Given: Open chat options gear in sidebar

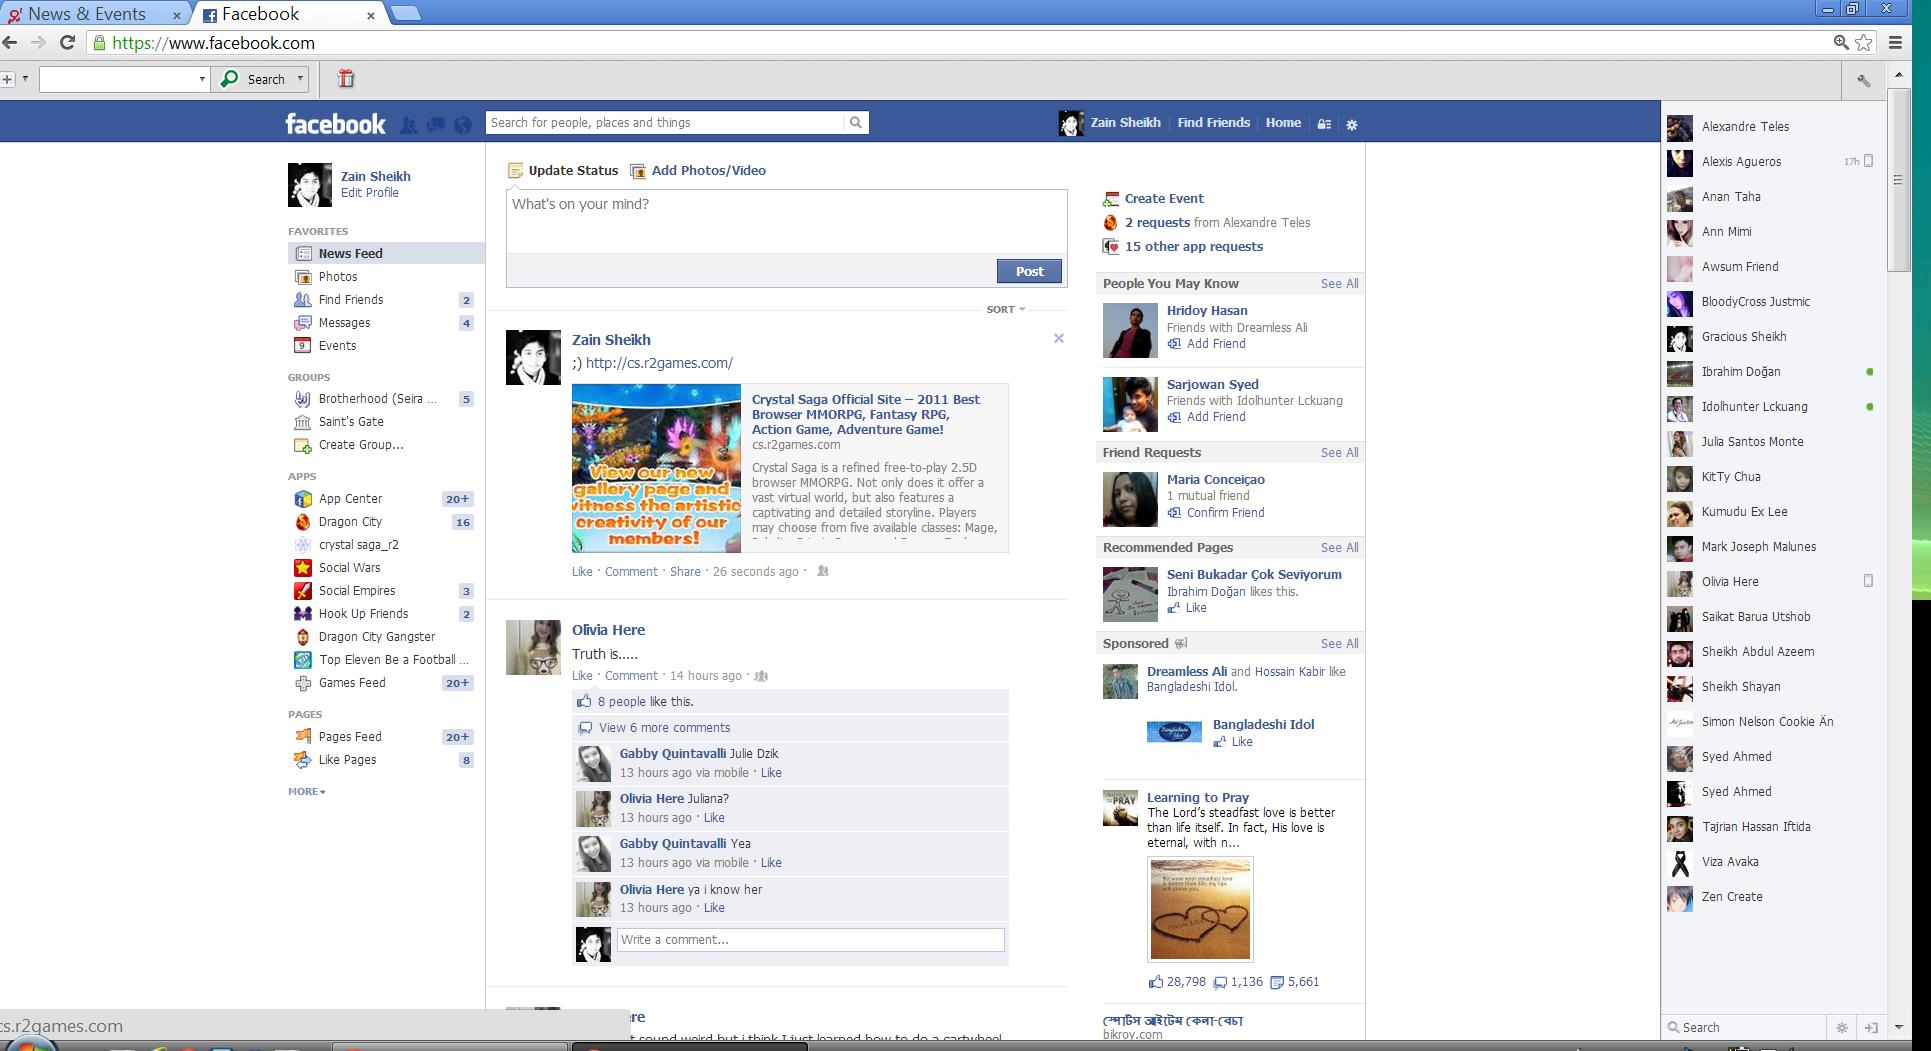Looking at the screenshot, I should pyautogui.click(x=1842, y=1027).
